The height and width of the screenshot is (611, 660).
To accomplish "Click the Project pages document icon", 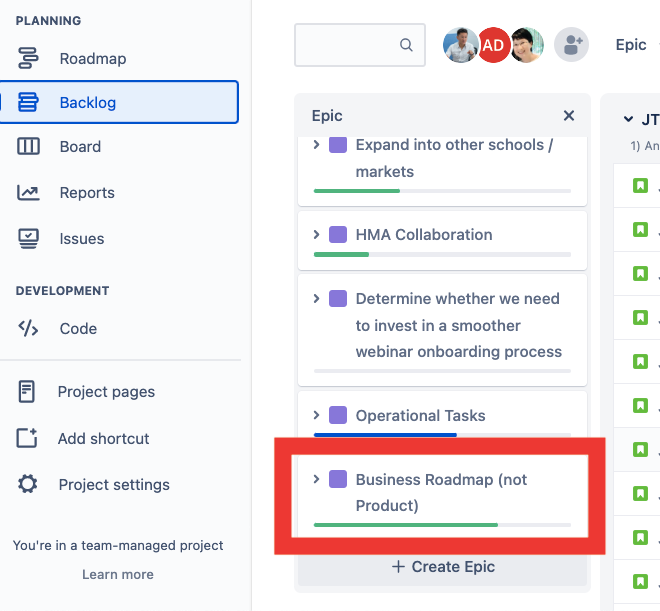I will (x=27, y=392).
